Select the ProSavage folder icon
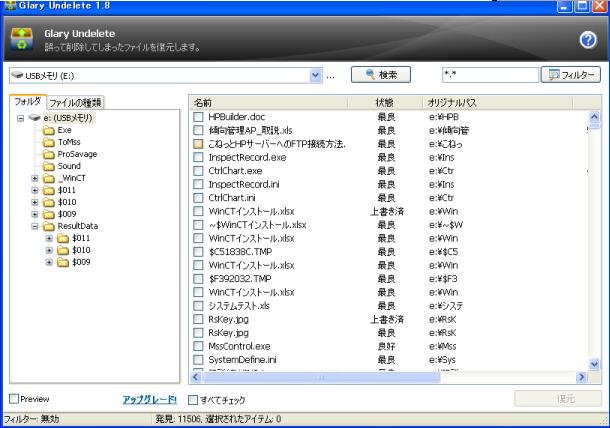610x428 pixels. point(49,154)
